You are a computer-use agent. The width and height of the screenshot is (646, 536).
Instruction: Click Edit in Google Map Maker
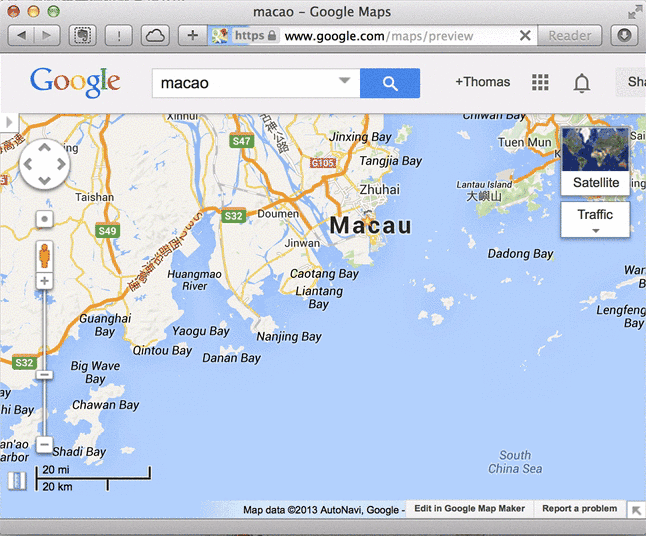469,508
